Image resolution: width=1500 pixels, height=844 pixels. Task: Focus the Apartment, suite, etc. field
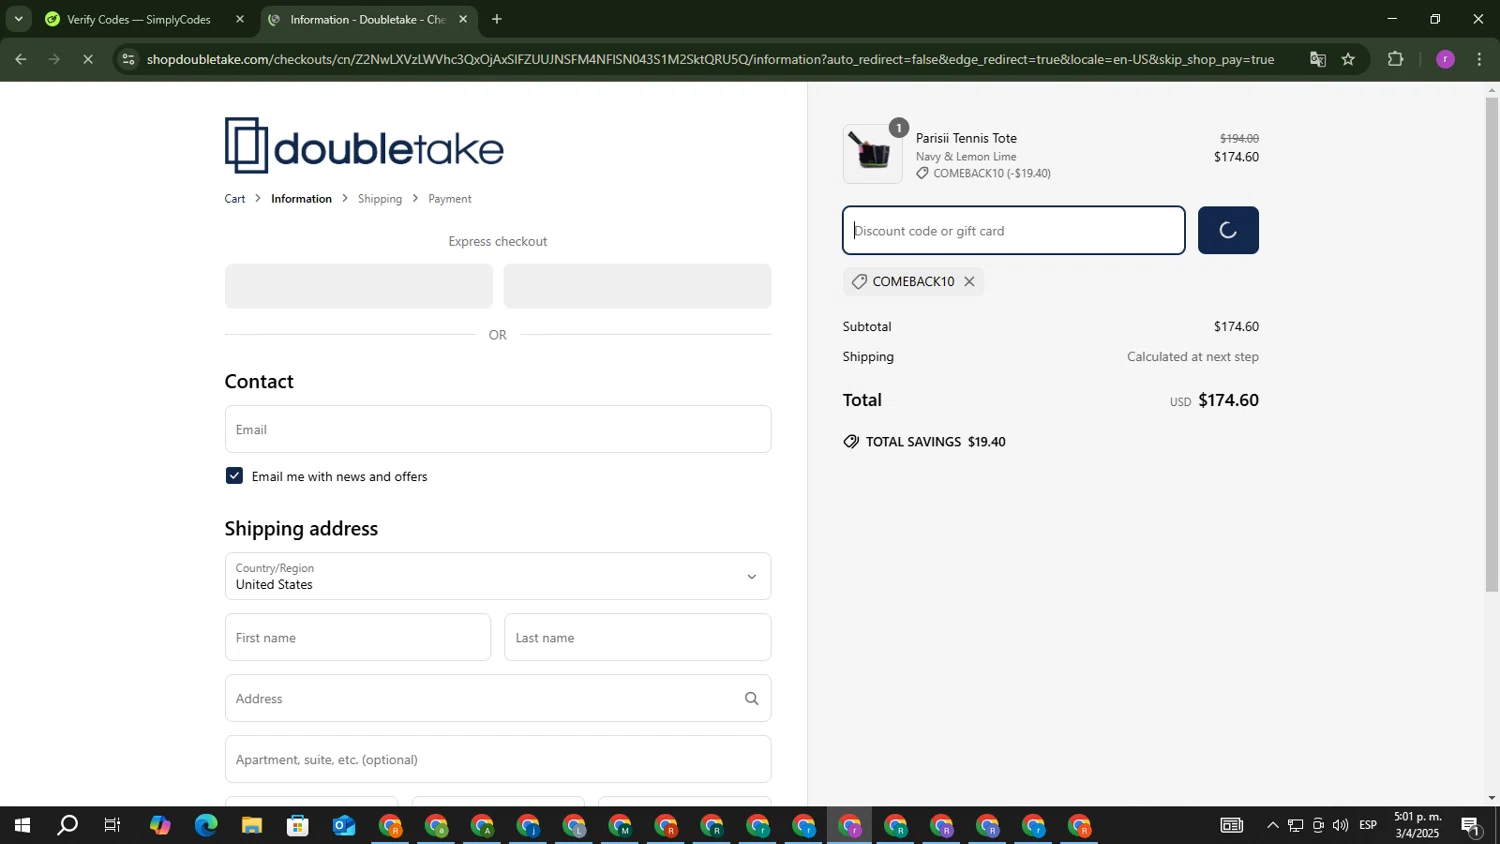(498, 759)
